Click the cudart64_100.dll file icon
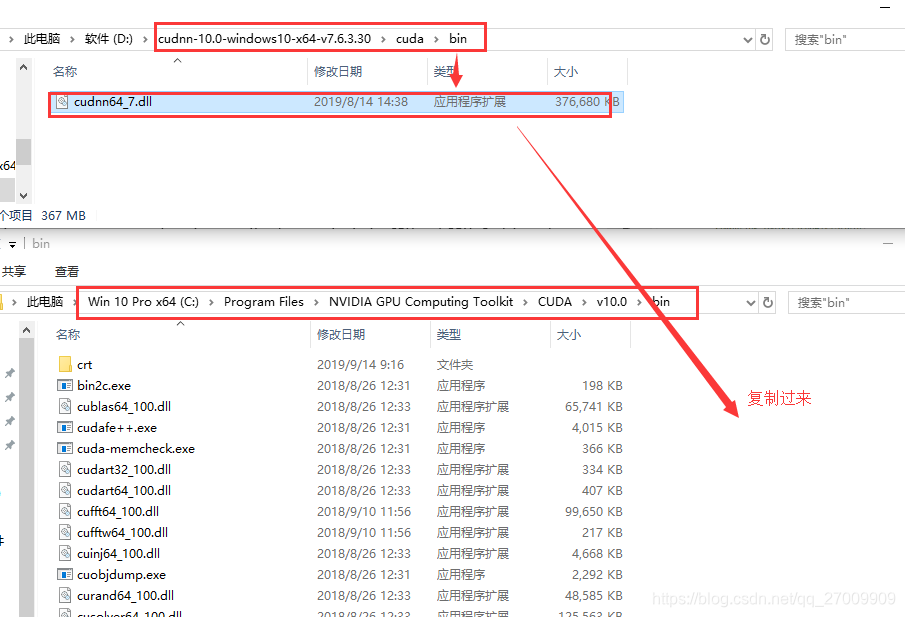Image resolution: width=905 pixels, height=617 pixels. tap(65, 491)
